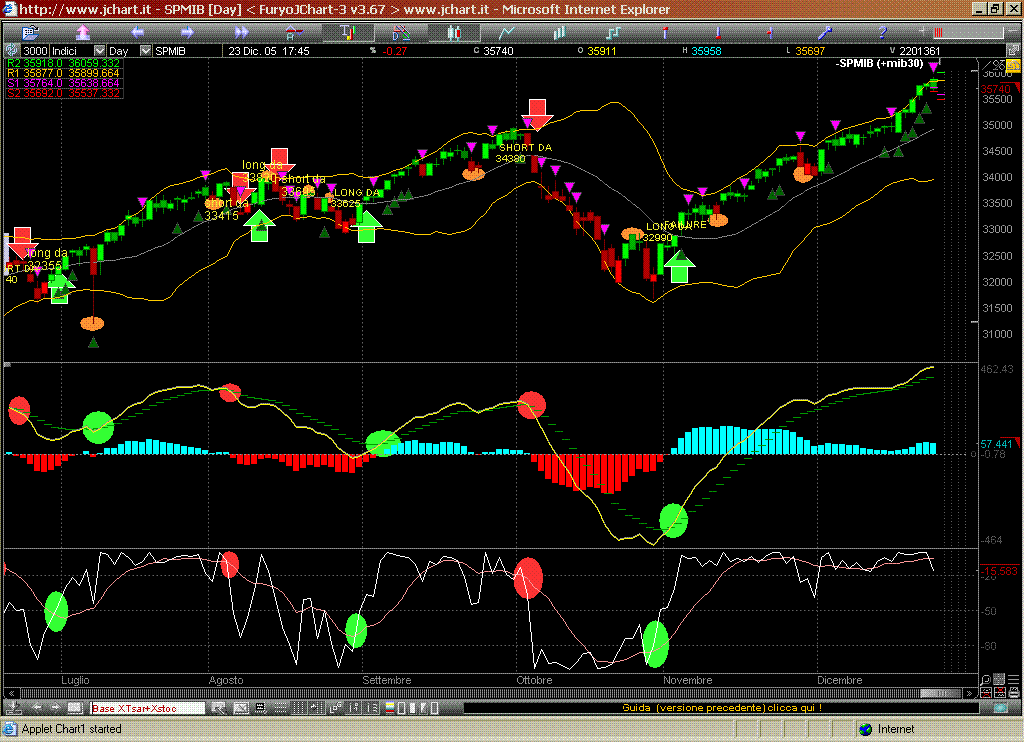Select the candlestick chart type icon
The image size is (1024, 742).
454,33
